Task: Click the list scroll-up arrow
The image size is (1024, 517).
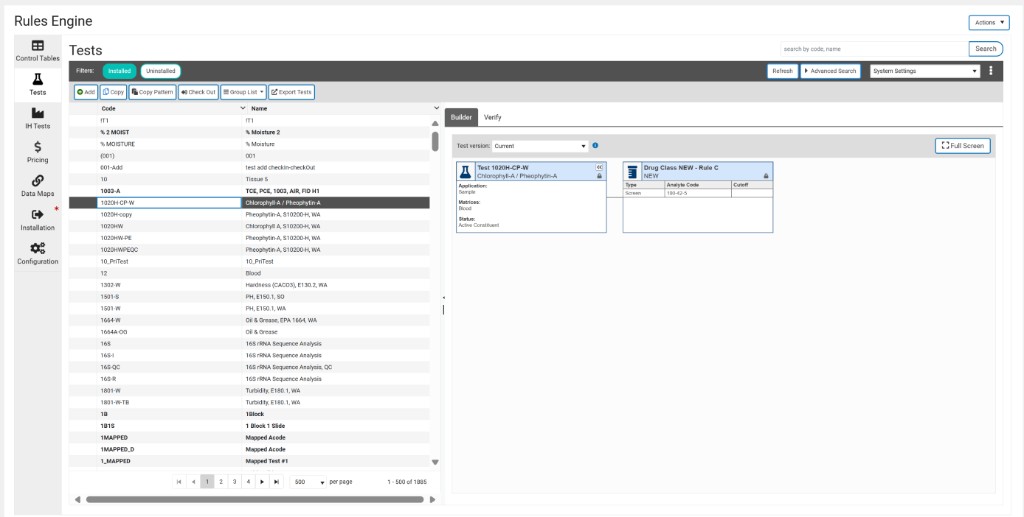Action: (x=435, y=123)
